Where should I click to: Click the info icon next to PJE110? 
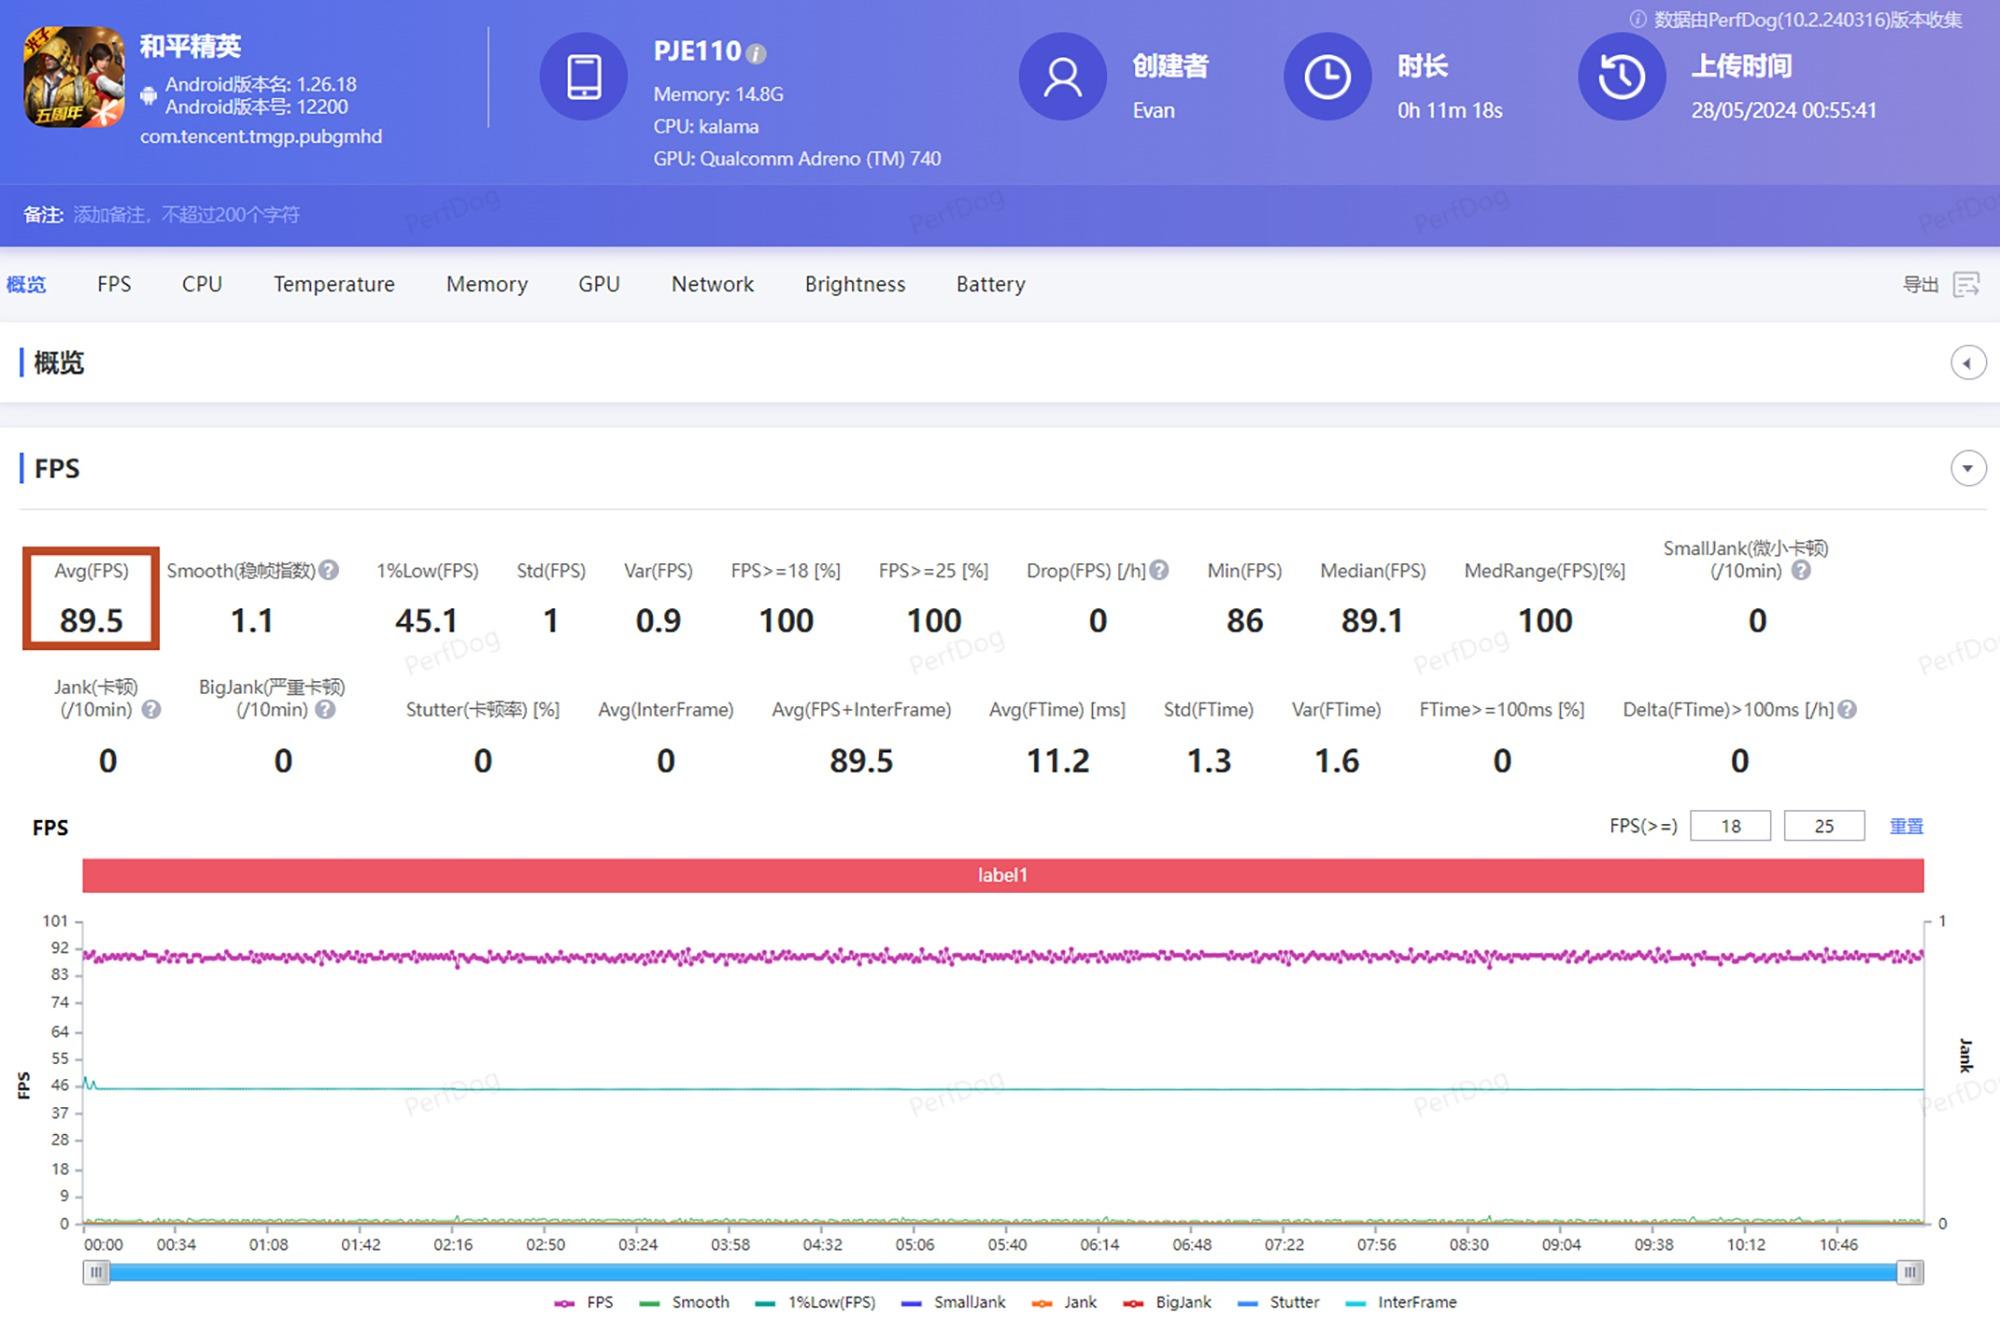click(757, 54)
